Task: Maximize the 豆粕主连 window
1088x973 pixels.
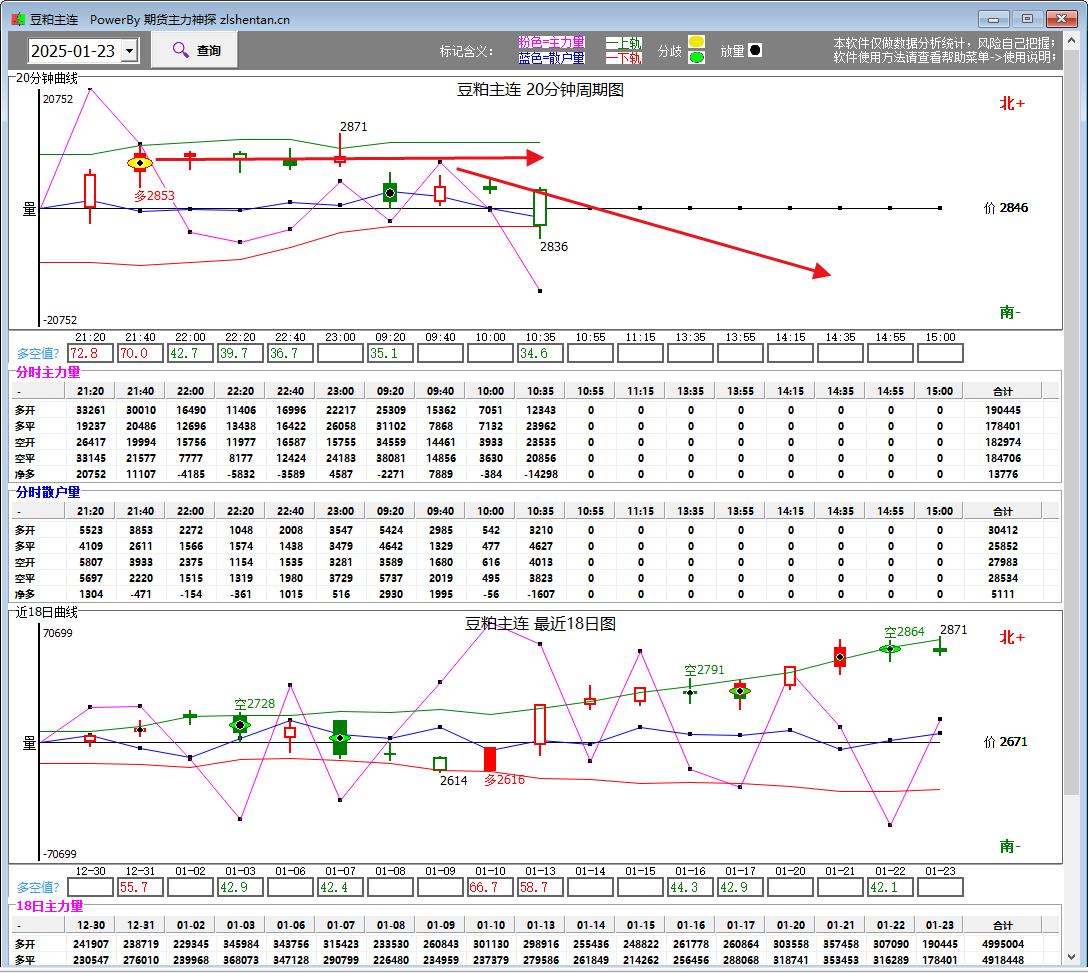Action: point(1027,18)
